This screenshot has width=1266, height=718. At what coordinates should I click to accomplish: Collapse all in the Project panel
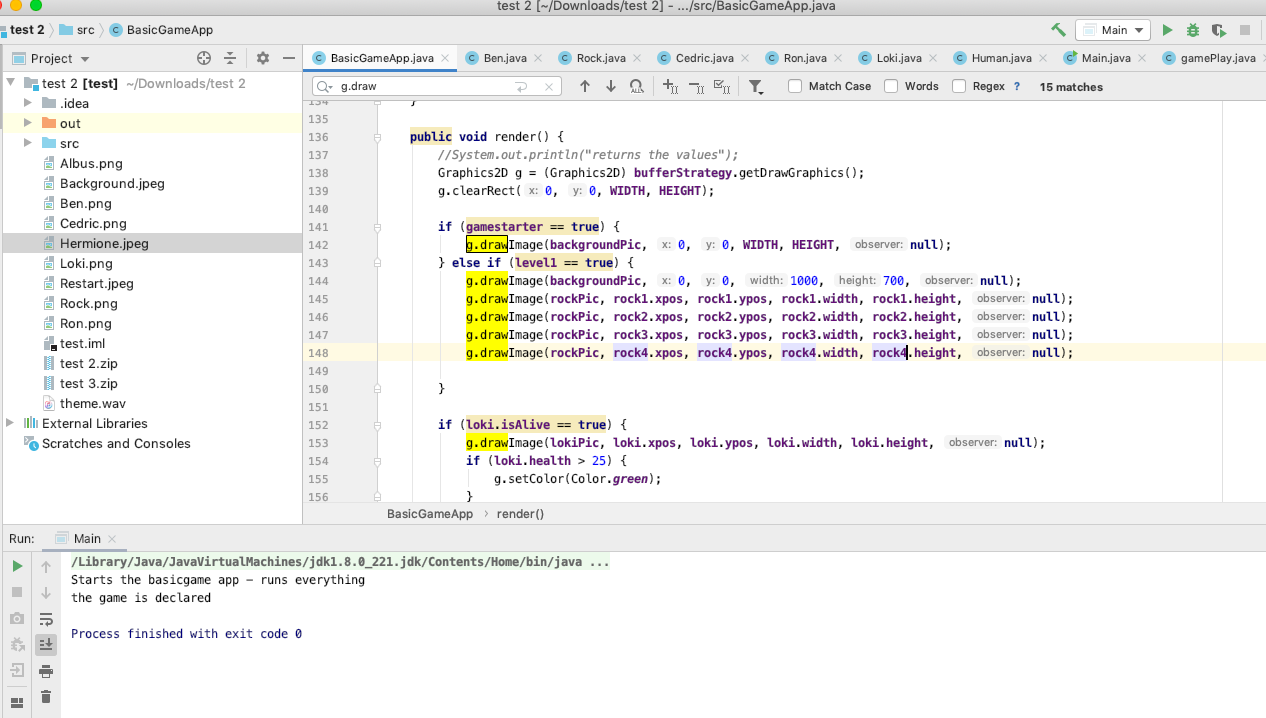pos(230,59)
